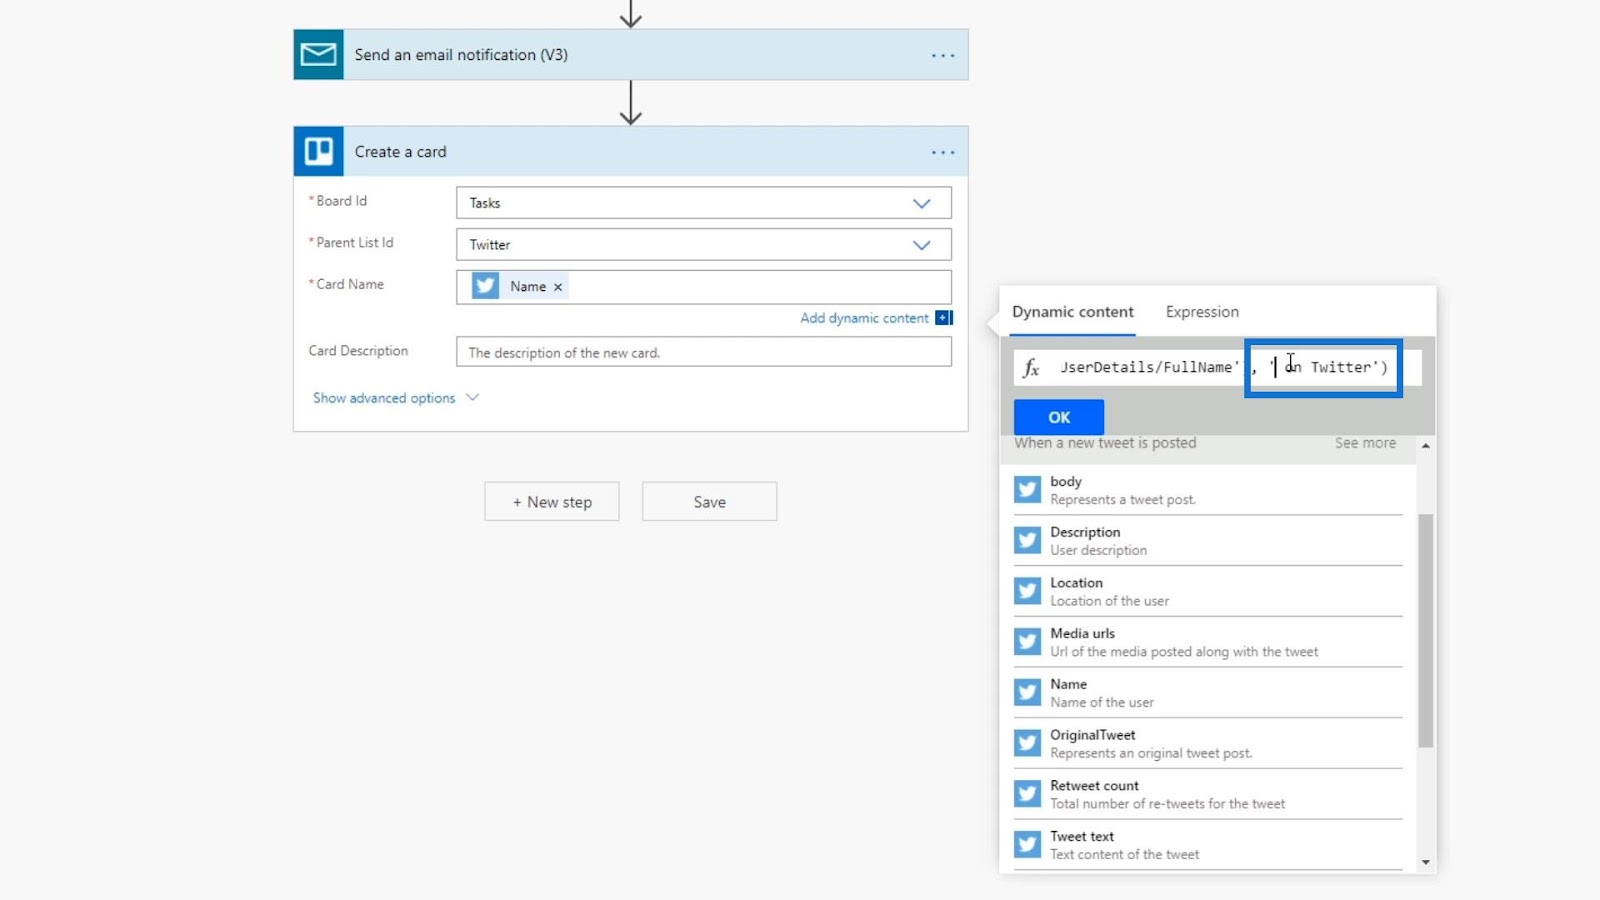Click the Twitter icon beside Retweet count
Viewport: 1600px width, 900px height.
click(1027, 794)
